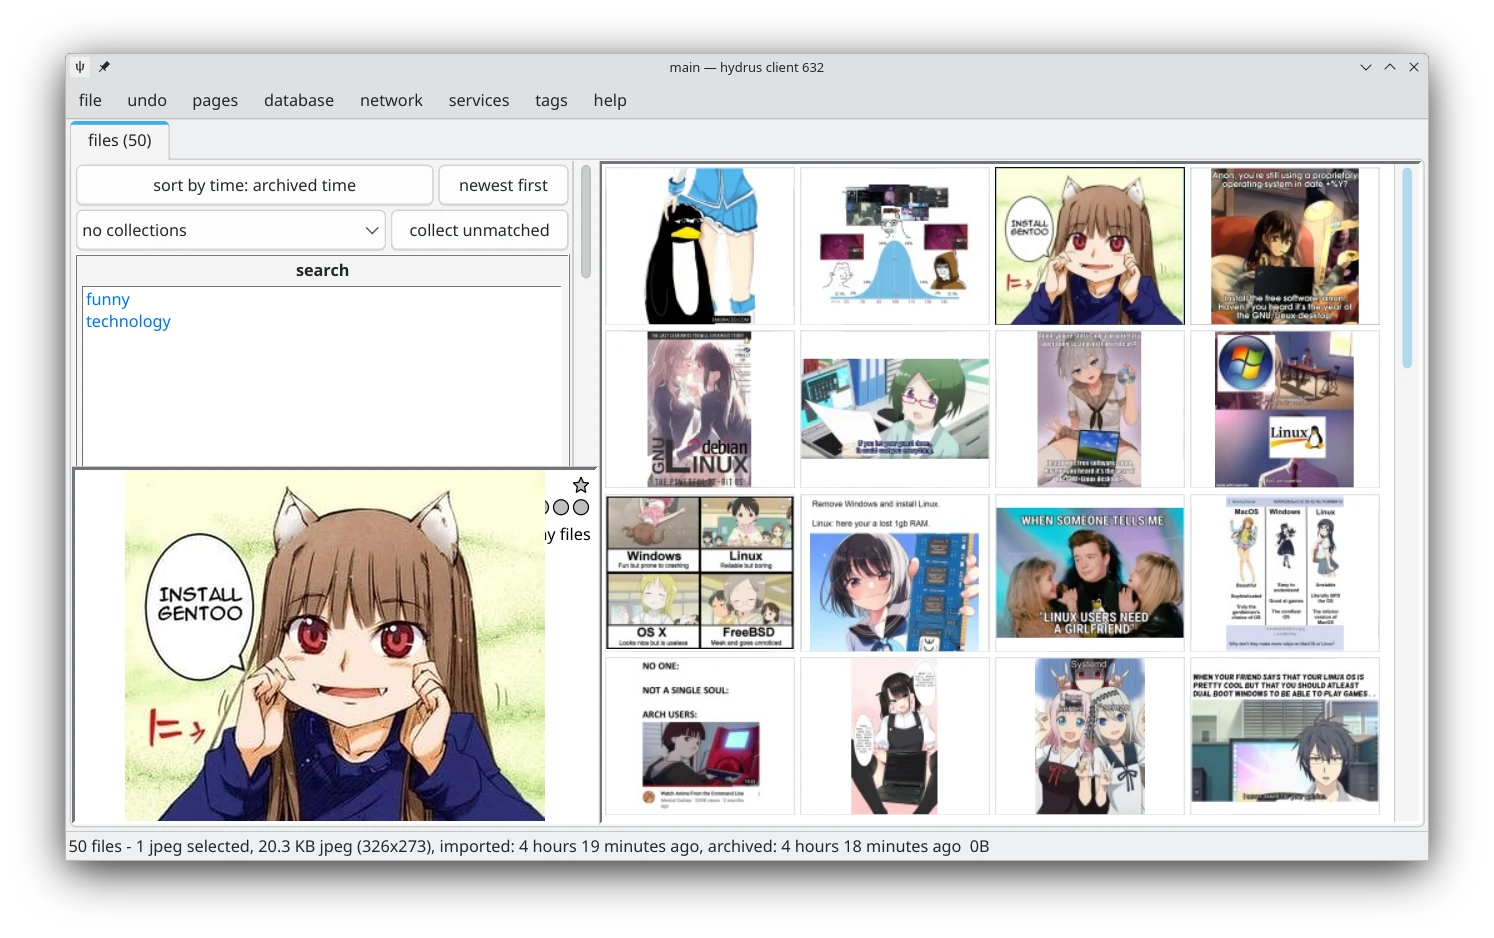The height and width of the screenshot is (938, 1494).
Task: Switch to the files (50) tab
Action: pos(119,140)
